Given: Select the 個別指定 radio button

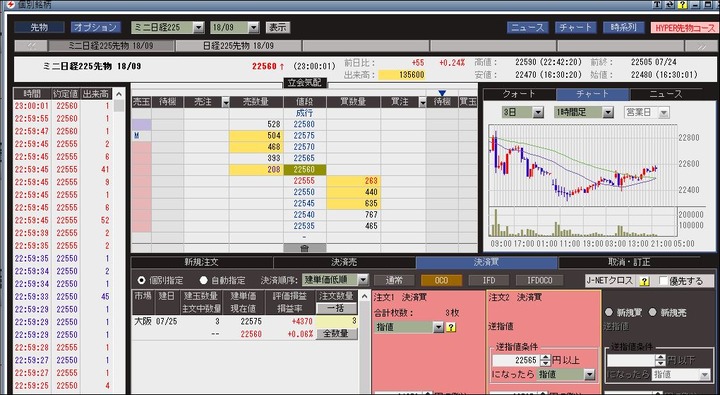Looking at the screenshot, I should (x=141, y=280).
